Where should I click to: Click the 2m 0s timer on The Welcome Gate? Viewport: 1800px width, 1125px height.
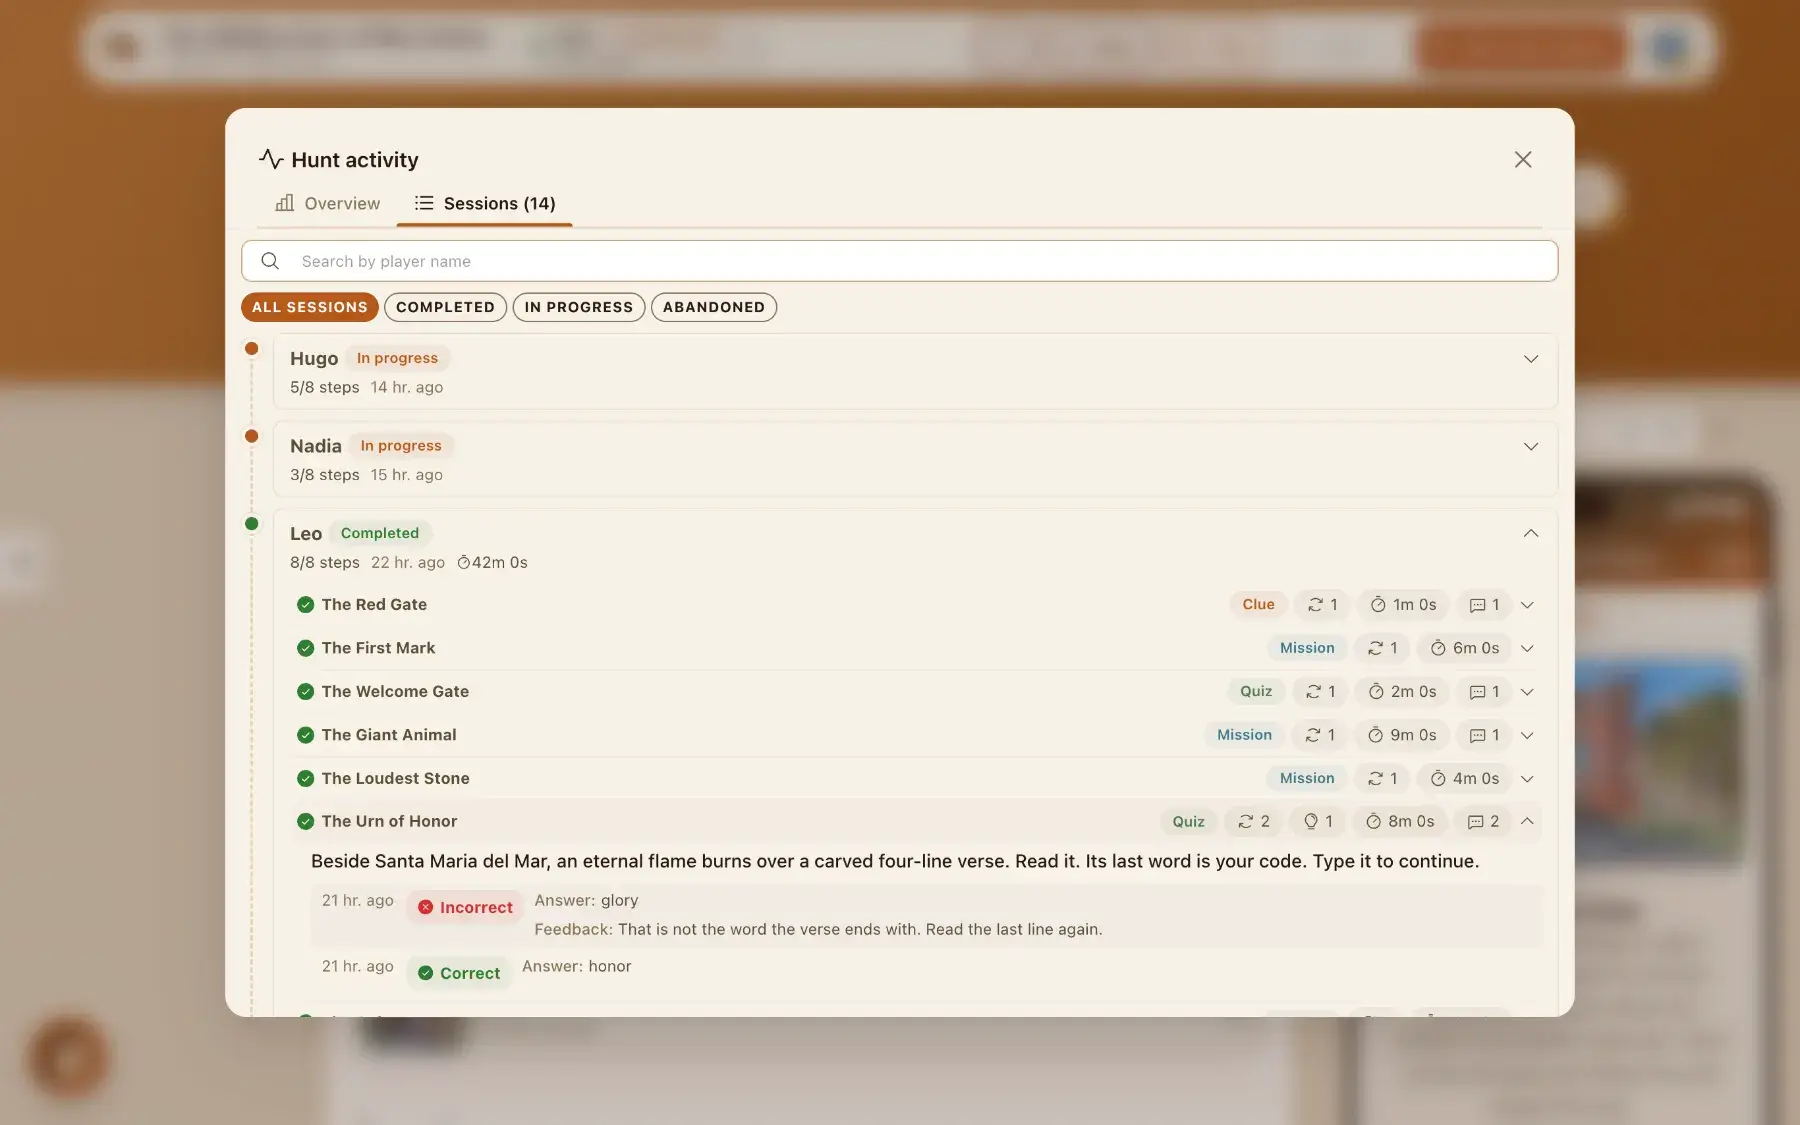pos(1402,691)
